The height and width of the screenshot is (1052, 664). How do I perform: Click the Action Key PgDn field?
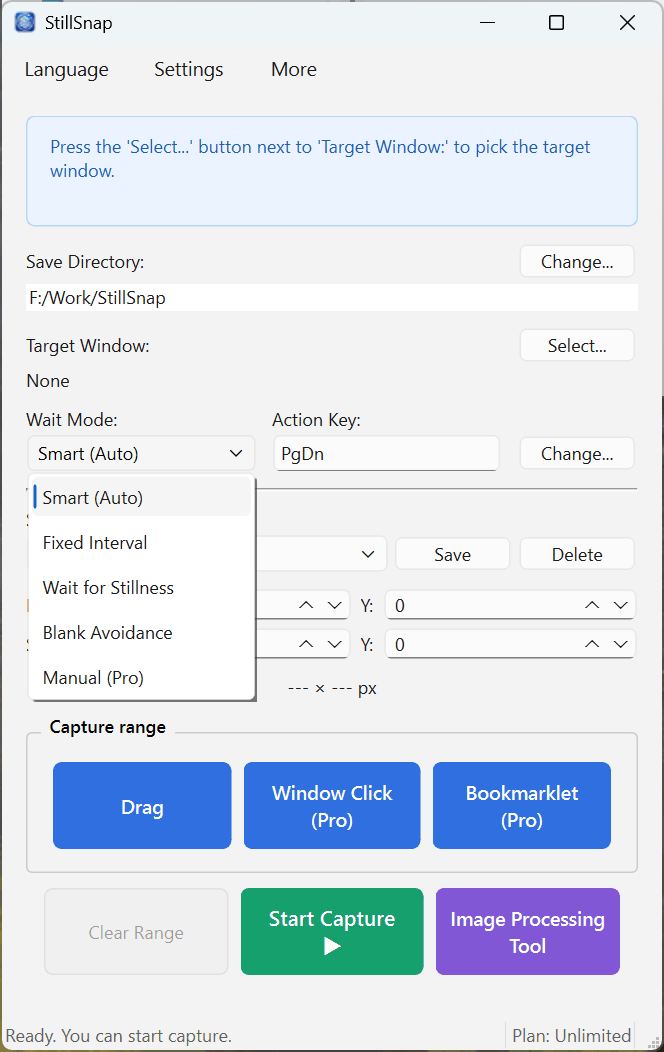click(x=386, y=454)
